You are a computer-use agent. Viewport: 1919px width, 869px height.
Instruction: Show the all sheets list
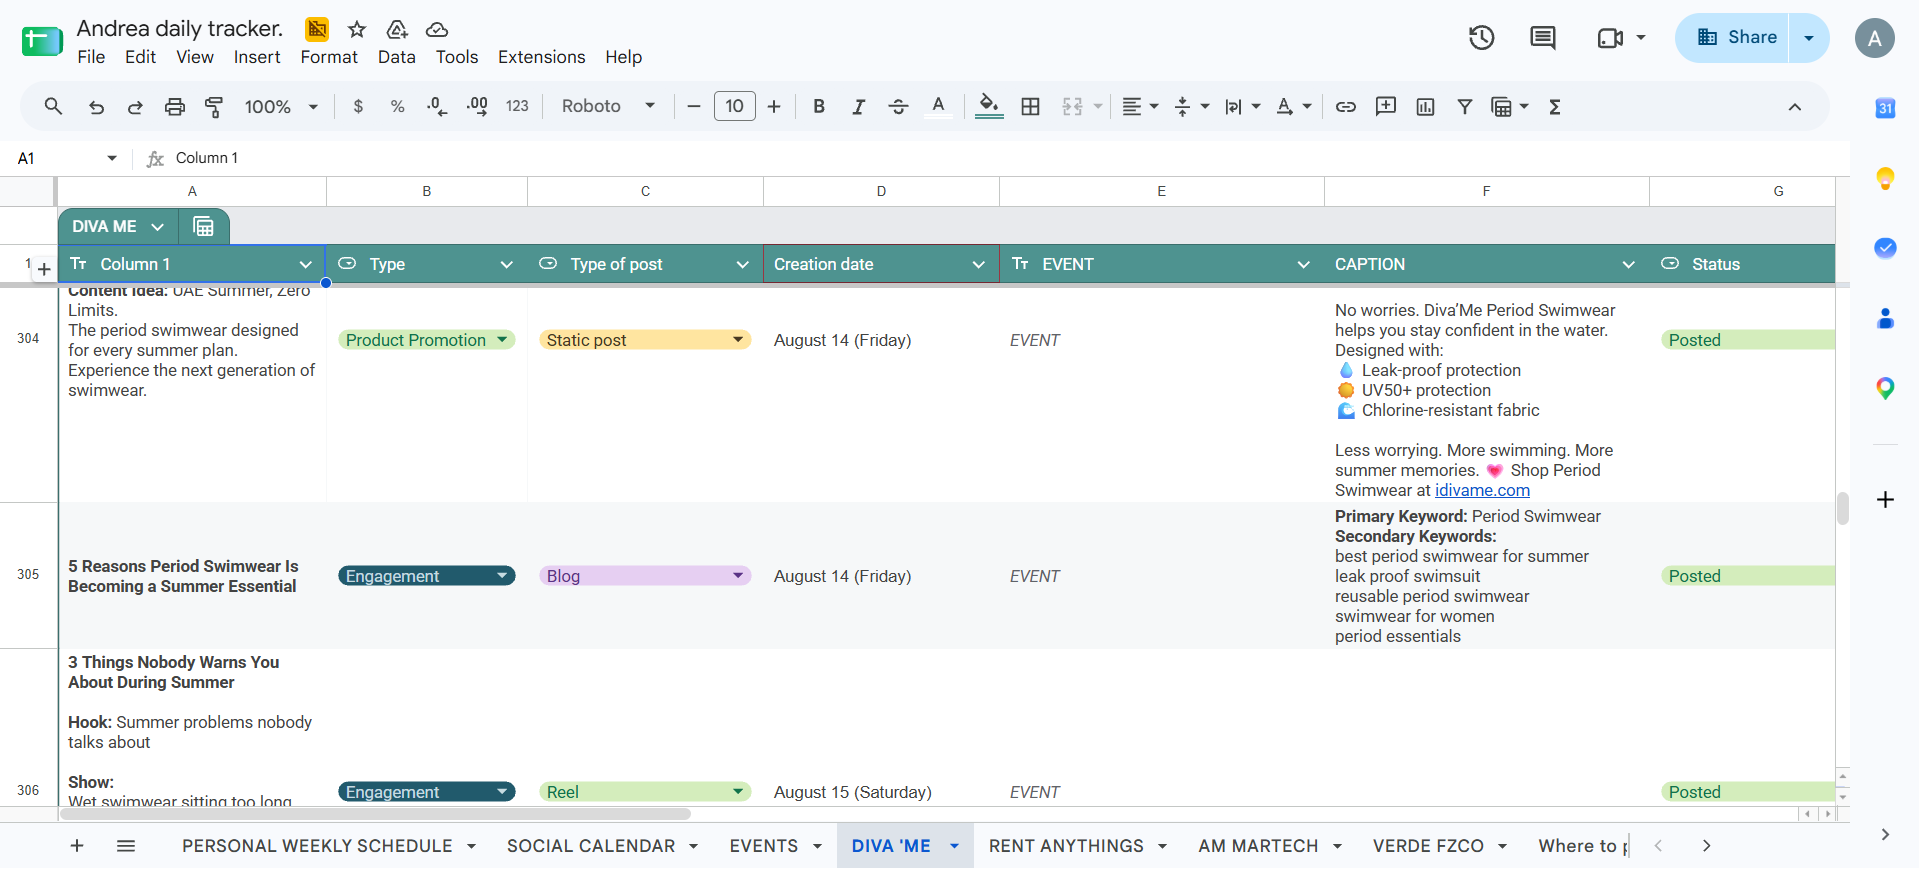(126, 846)
